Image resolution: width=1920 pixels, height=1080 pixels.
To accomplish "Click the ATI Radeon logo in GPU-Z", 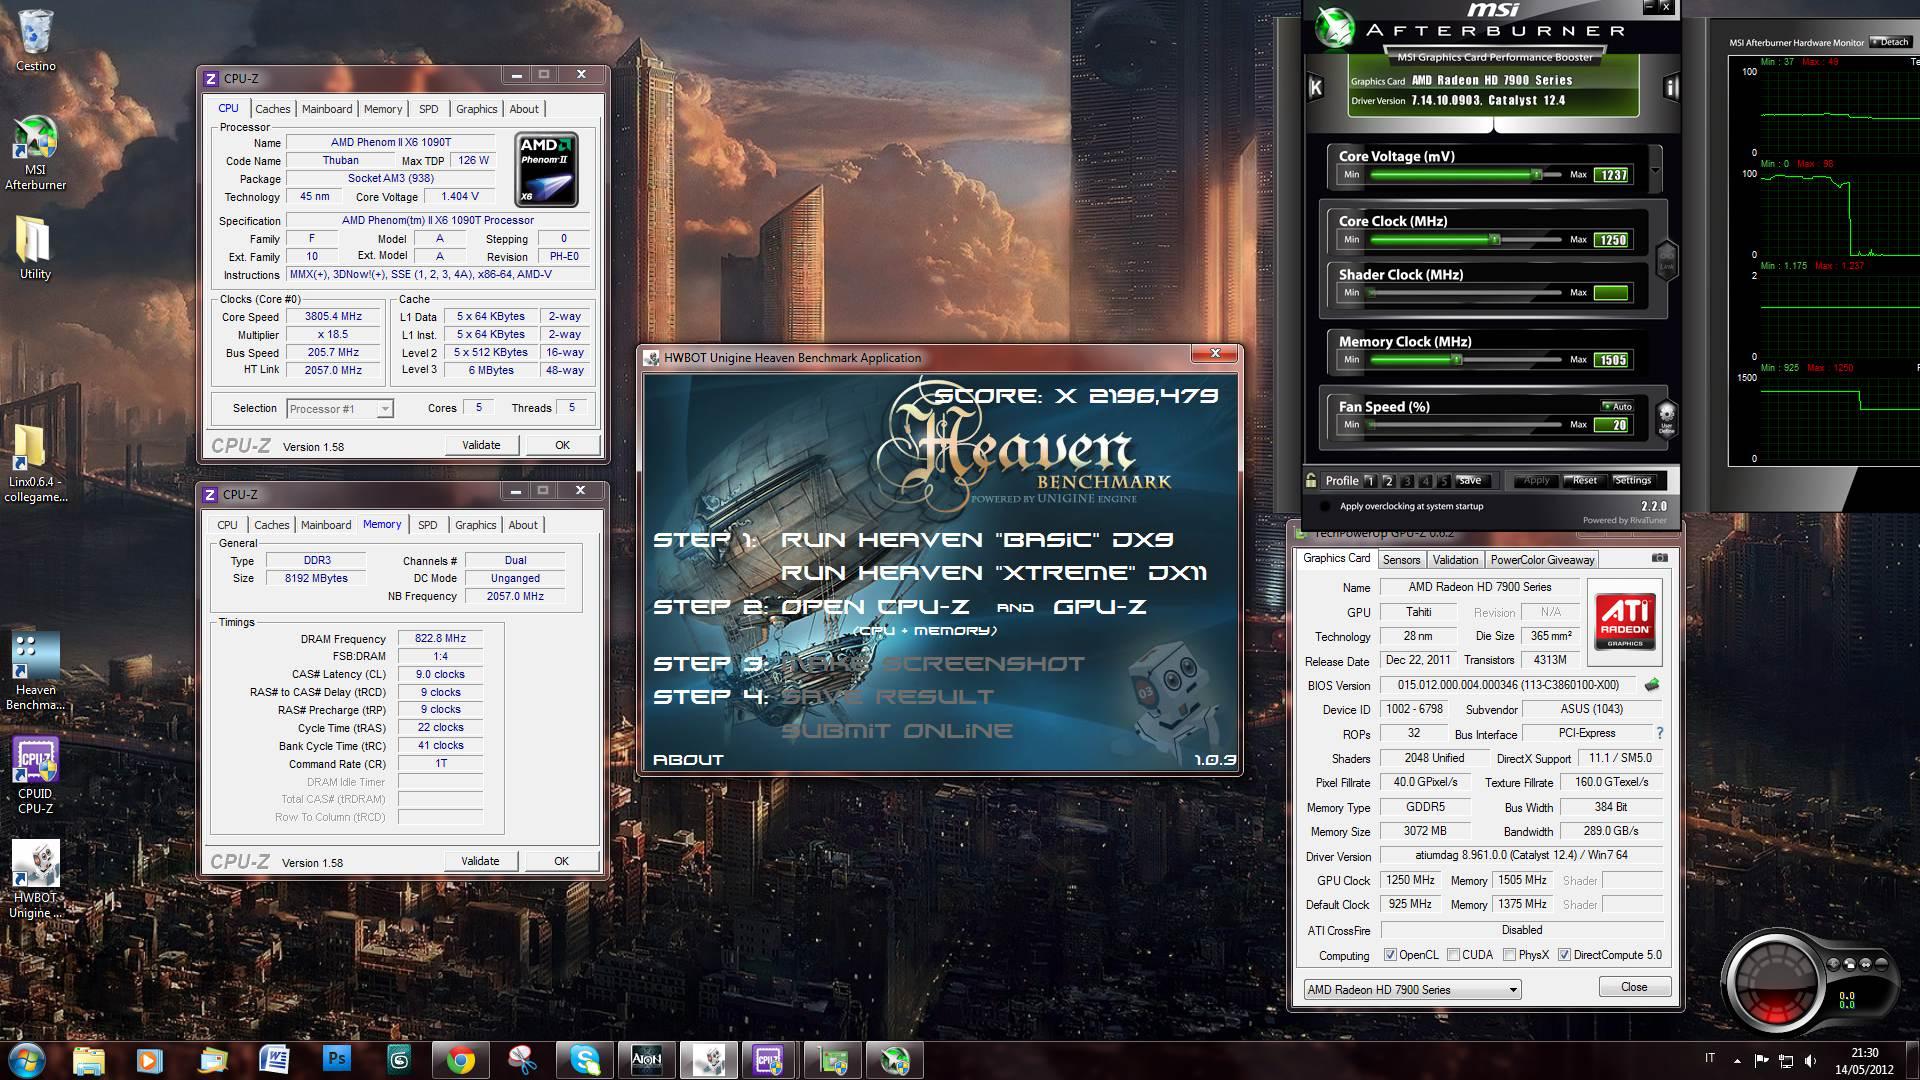I will coord(1625,622).
